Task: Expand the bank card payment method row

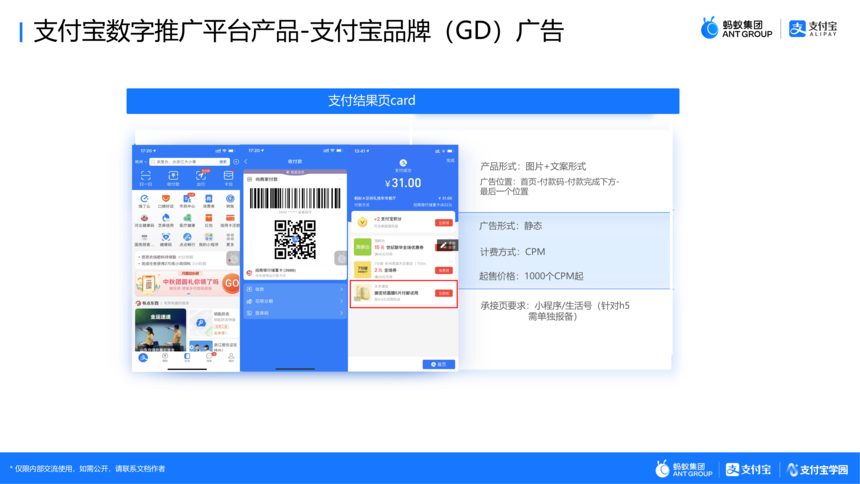Action: [295, 273]
